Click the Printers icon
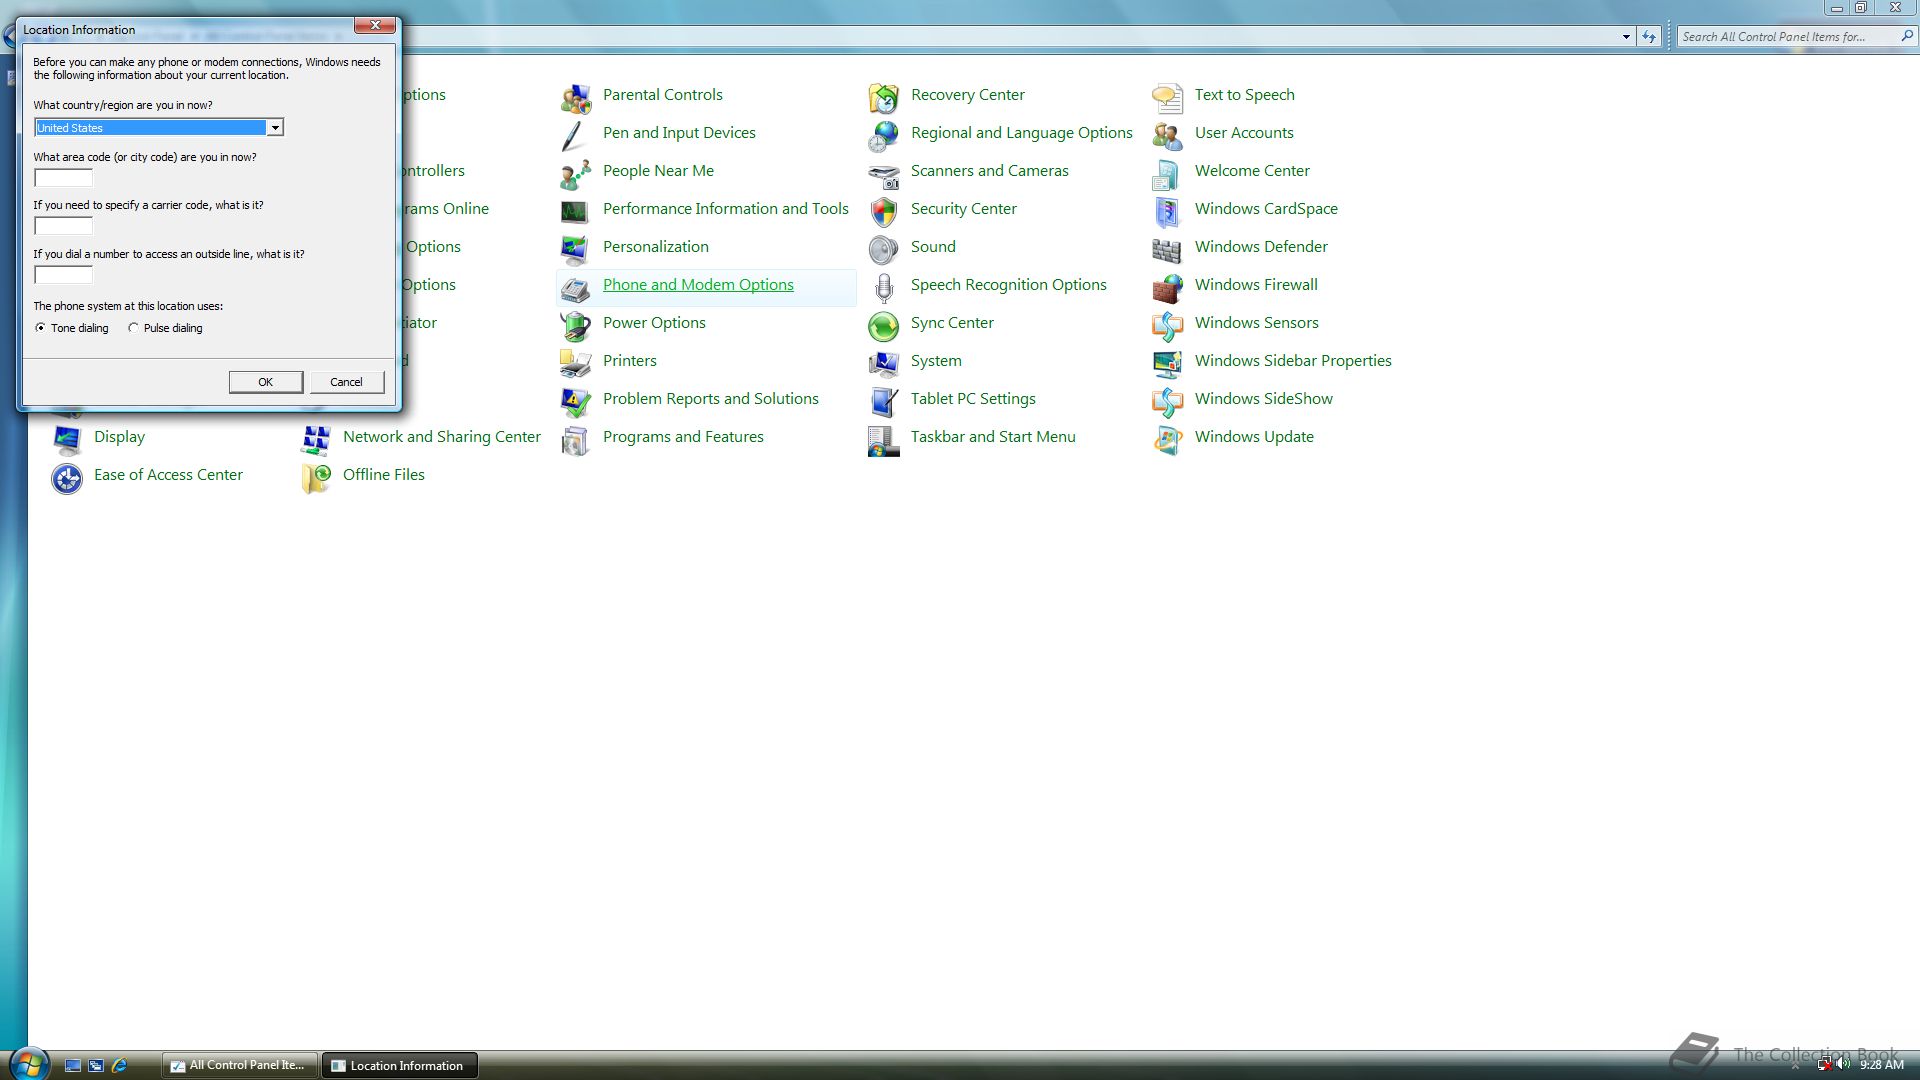This screenshot has height=1080, width=1920. (x=575, y=363)
